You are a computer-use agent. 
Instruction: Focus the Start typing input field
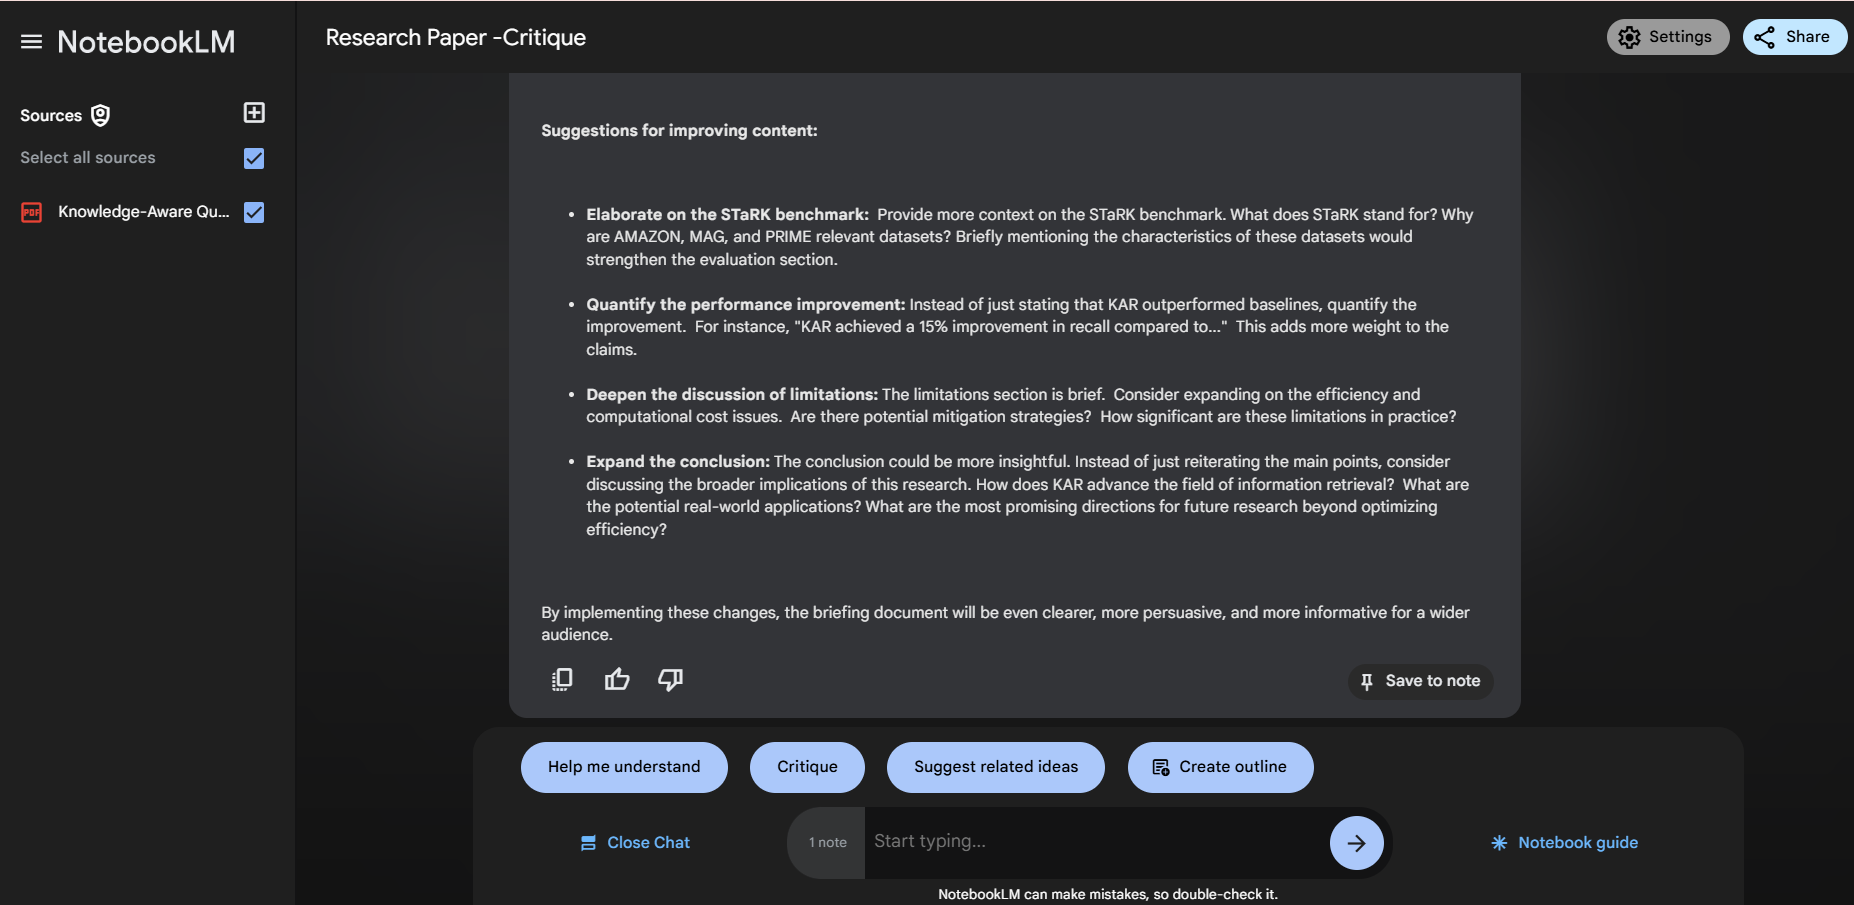(x=1096, y=842)
